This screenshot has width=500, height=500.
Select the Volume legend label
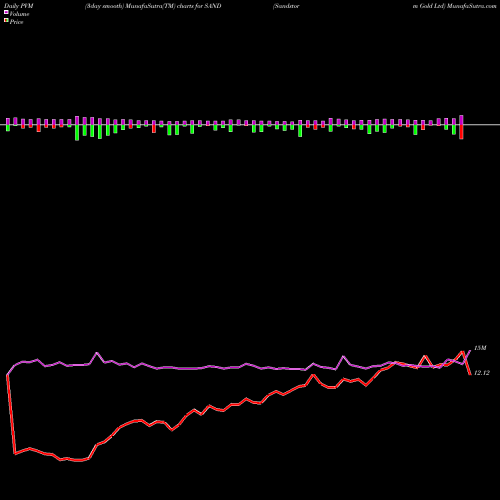(x=19, y=14)
